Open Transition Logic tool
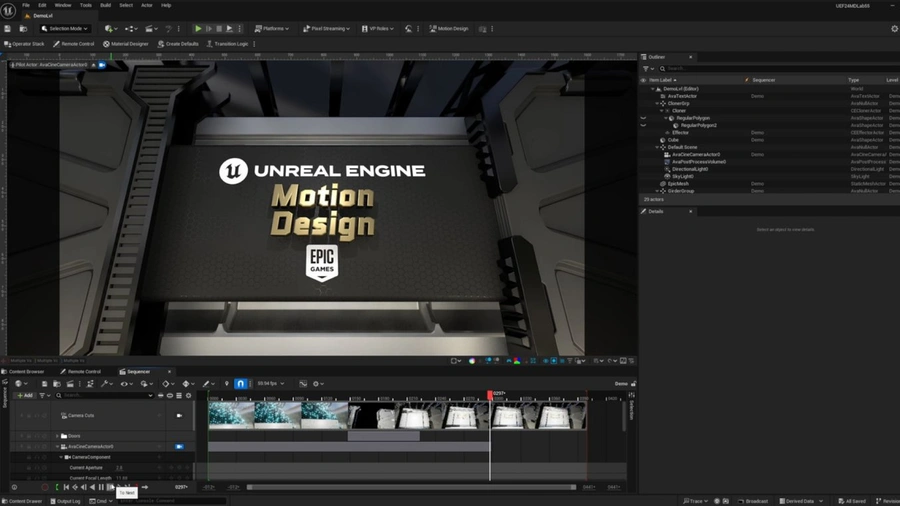 coord(227,44)
